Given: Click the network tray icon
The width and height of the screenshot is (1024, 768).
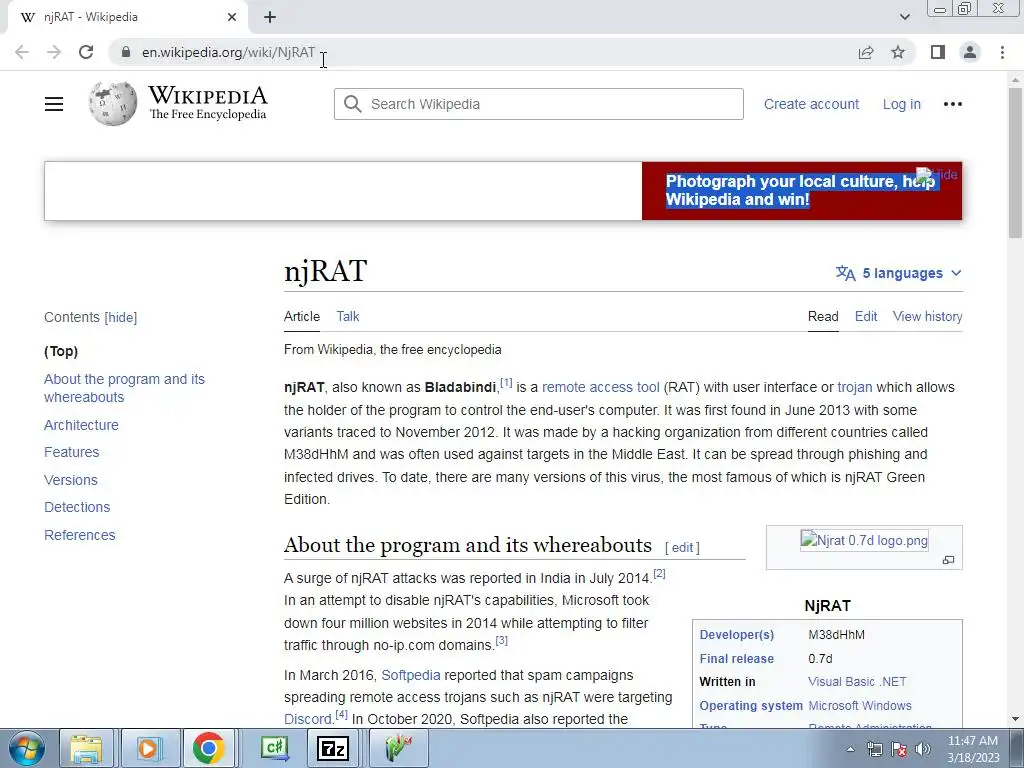Looking at the screenshot, I should (874, 749).
